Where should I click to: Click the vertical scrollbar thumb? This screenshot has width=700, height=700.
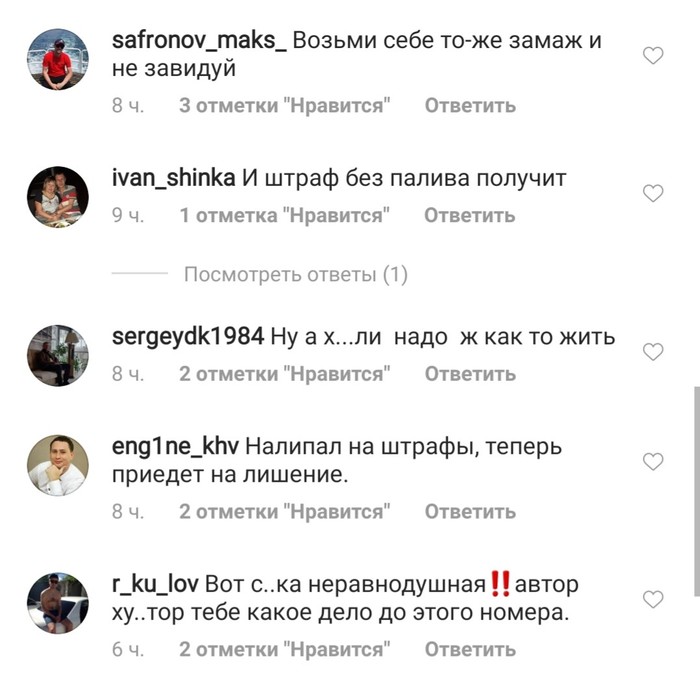pyautogui.click(x=697, y=492)
